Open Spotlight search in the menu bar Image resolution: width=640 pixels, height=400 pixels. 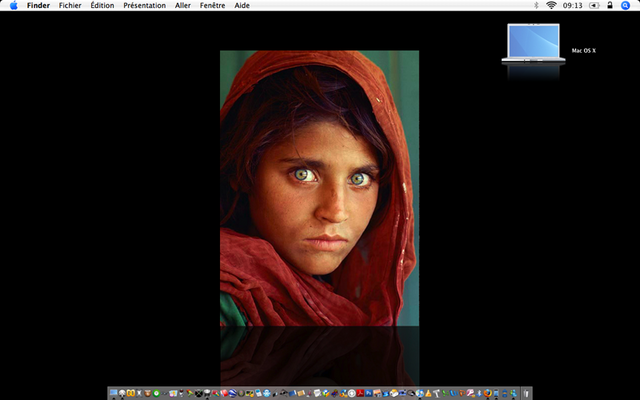pyautogui.click(x=625, y=6)
